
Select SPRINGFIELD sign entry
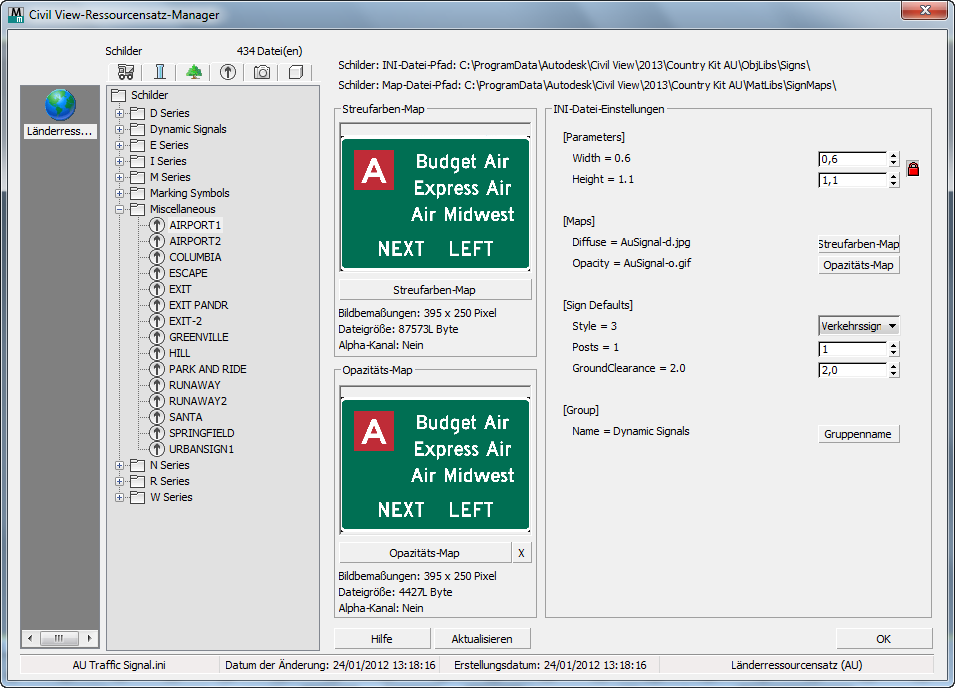tap(202, 433)
